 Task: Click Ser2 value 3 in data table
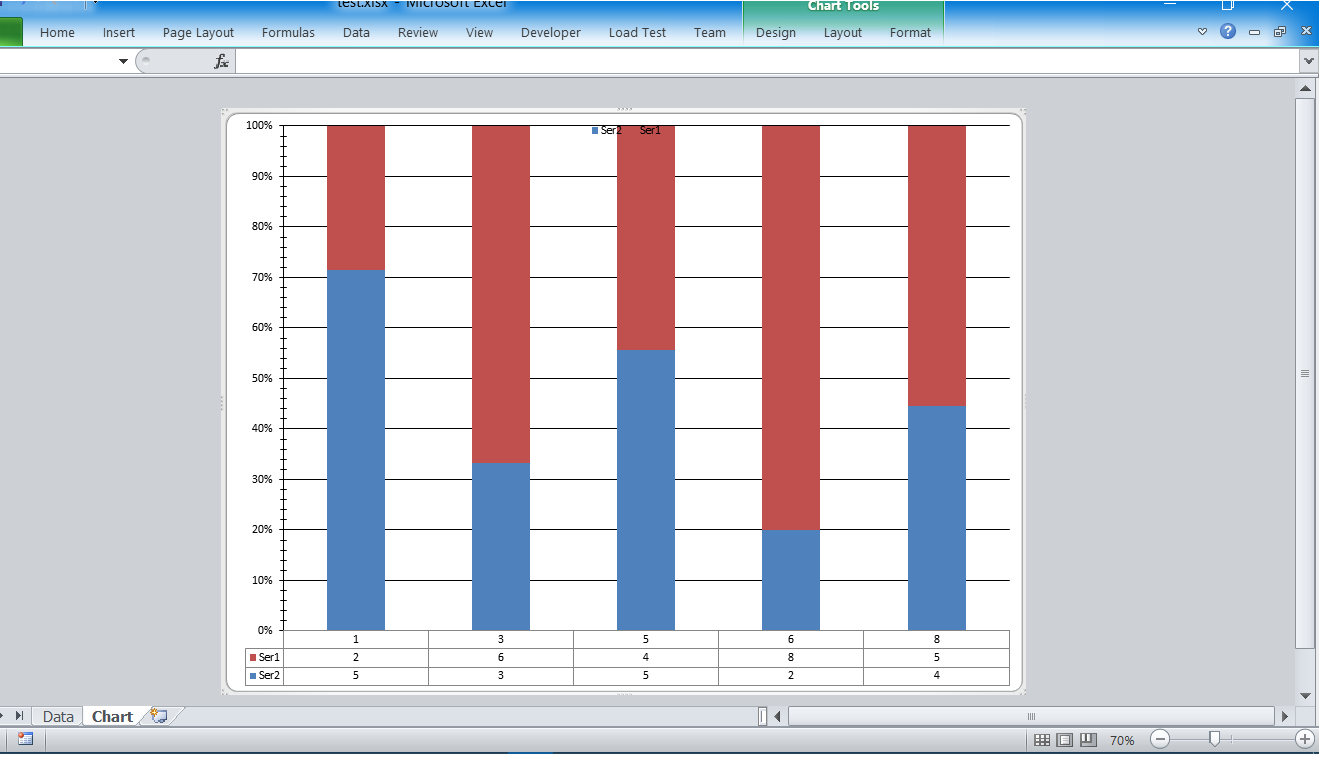coord(501,676)
